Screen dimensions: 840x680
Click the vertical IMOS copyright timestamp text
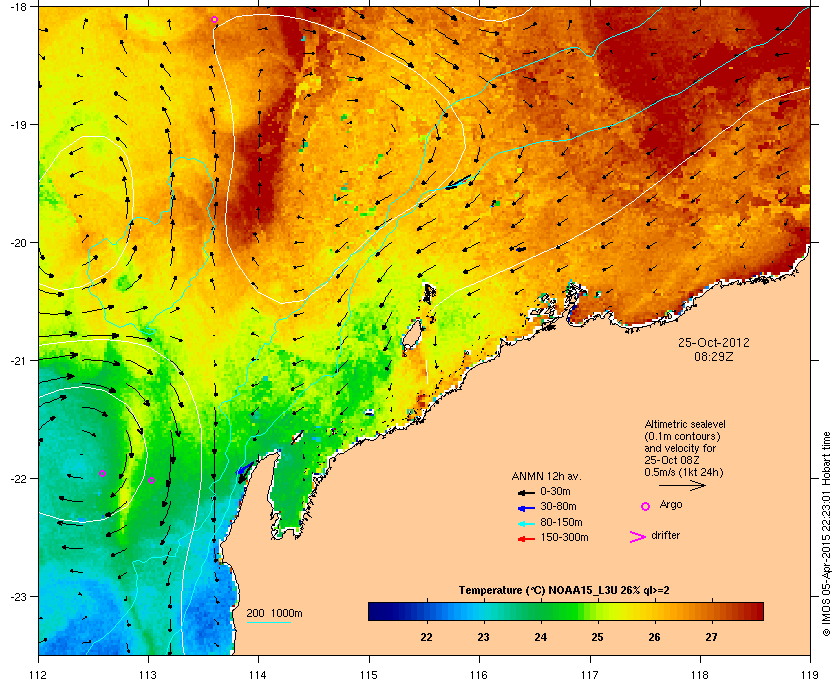pyautogui.click(x=825, y=534)
